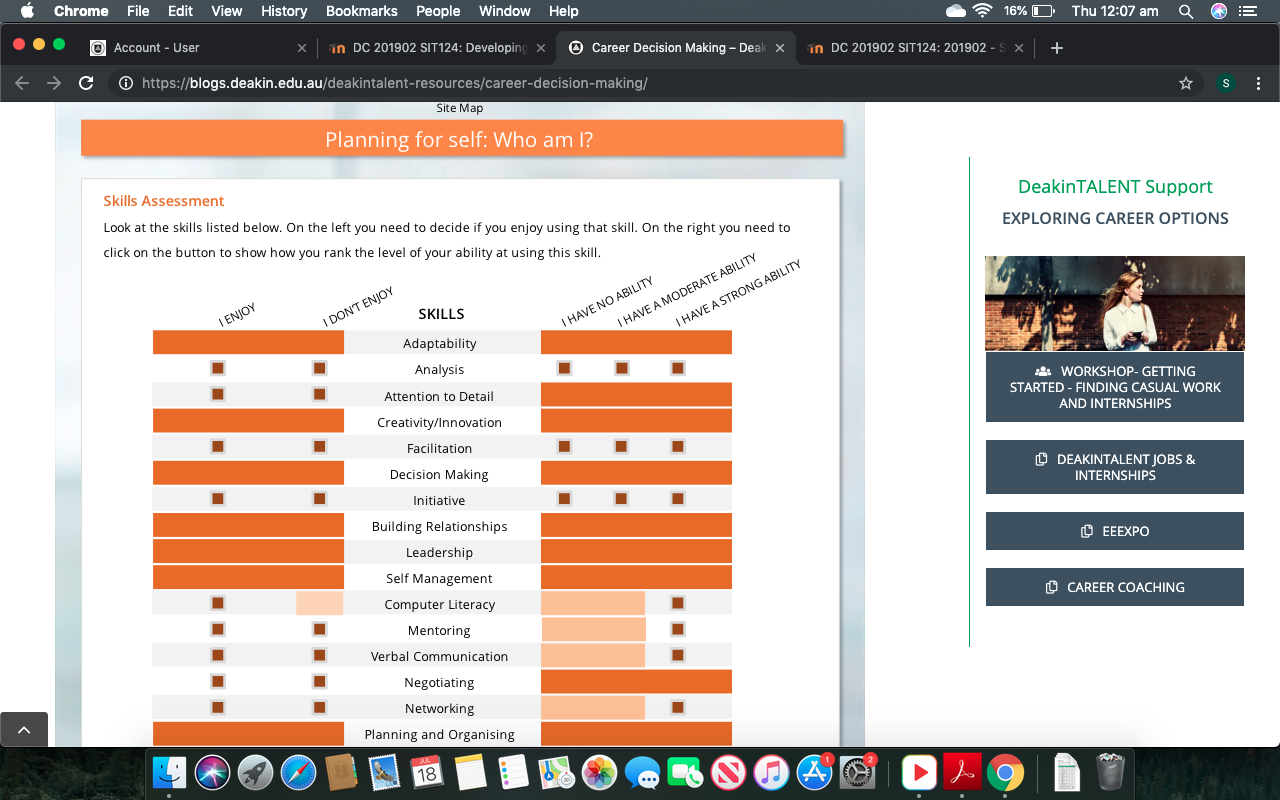Open the Chrome profile avatar icon
The height and width of the screenshot is (800, 1280).
tap(1226, 83)
